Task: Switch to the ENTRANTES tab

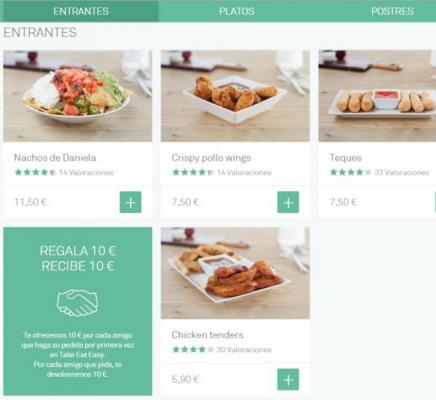Action: point(79,11)
